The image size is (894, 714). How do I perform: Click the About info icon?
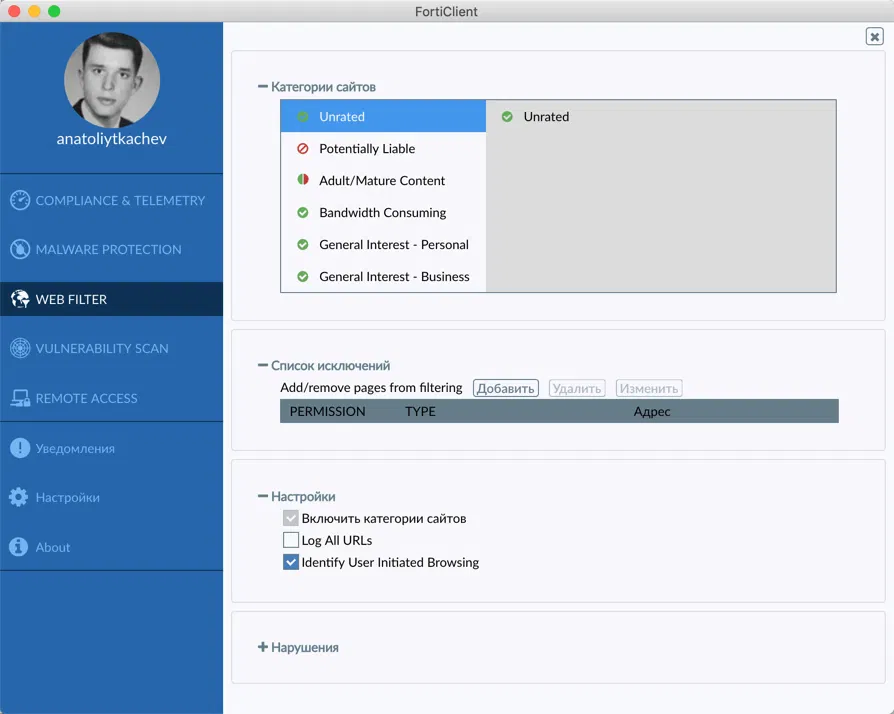point(19,547)
